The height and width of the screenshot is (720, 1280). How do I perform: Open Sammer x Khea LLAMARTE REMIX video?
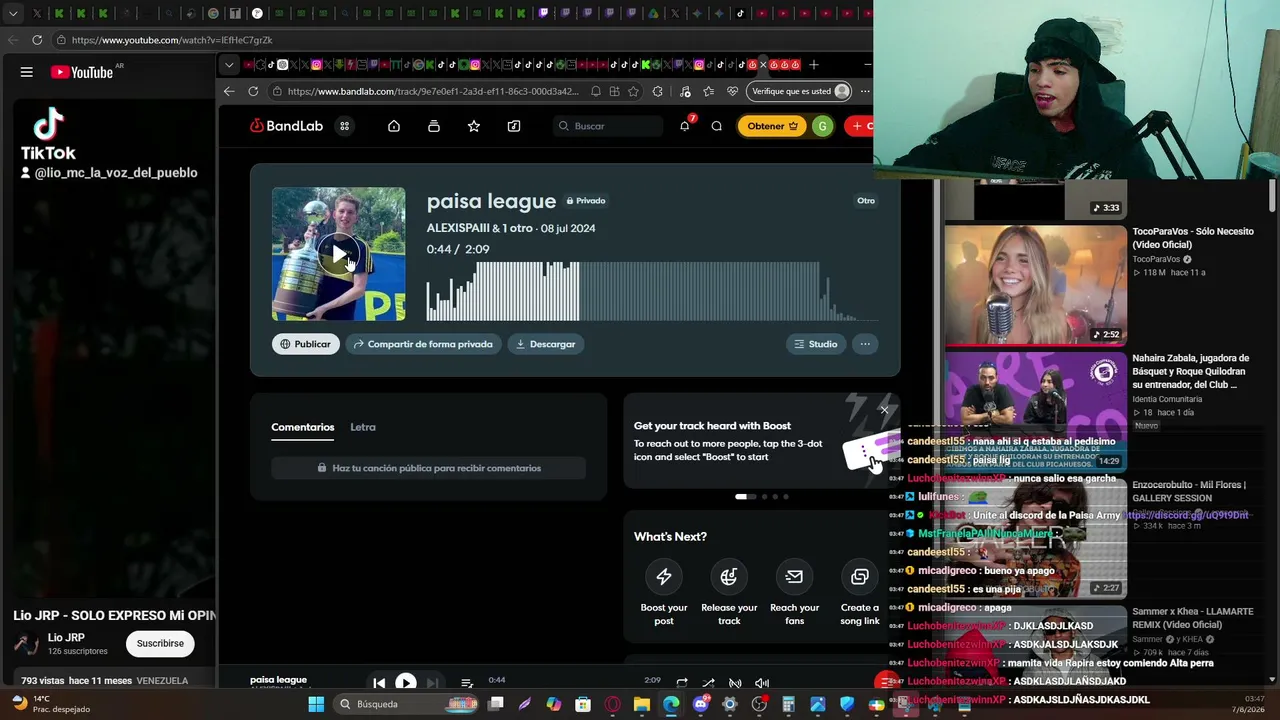(1193, 618)
